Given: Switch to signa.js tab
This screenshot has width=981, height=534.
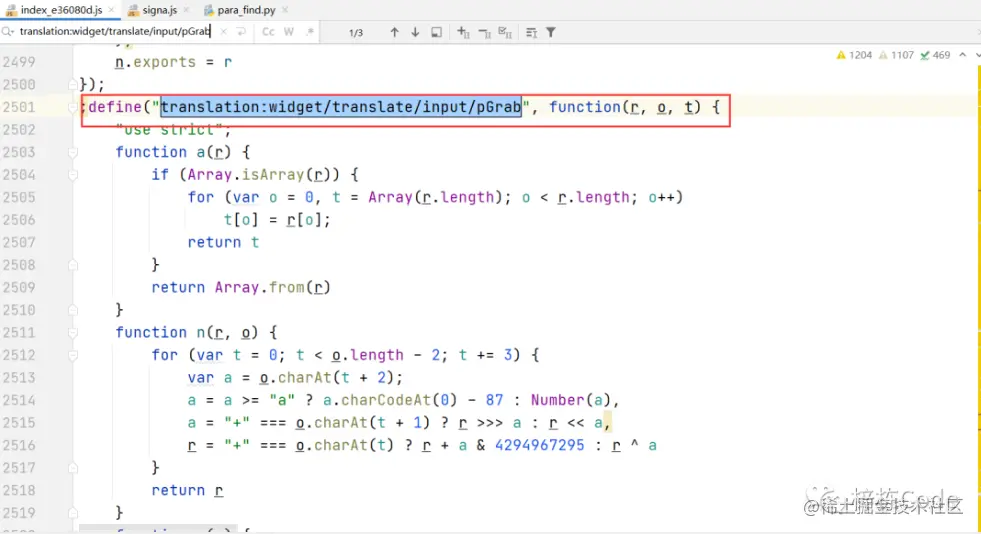Looking at the screenshot, I should coord(160,10).
